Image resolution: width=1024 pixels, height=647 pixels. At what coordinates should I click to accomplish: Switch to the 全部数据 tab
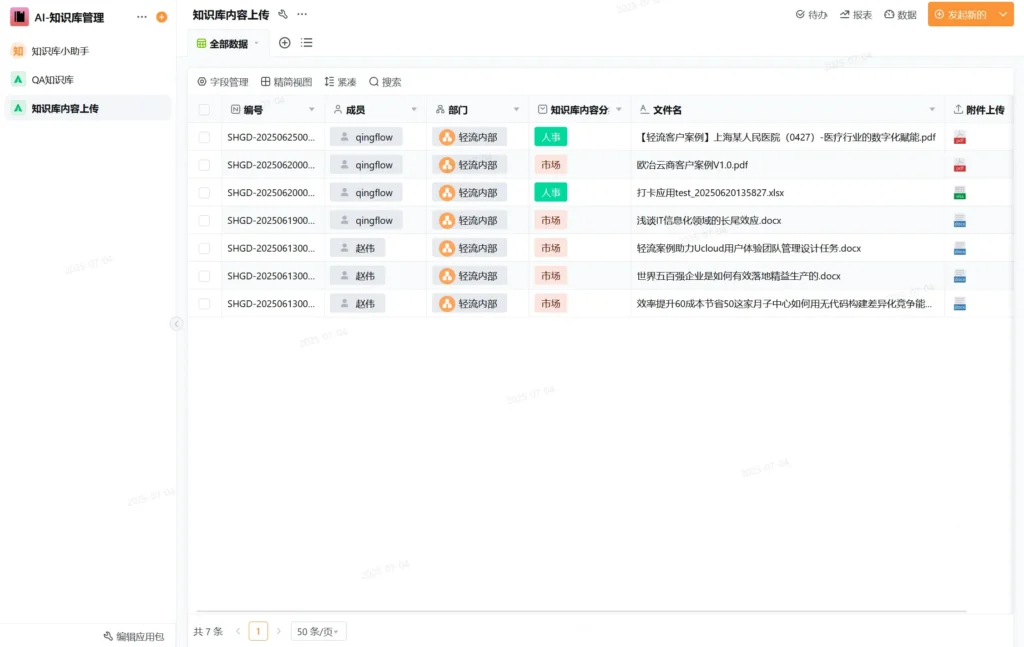pyautogui.click(x=228, y=43)
